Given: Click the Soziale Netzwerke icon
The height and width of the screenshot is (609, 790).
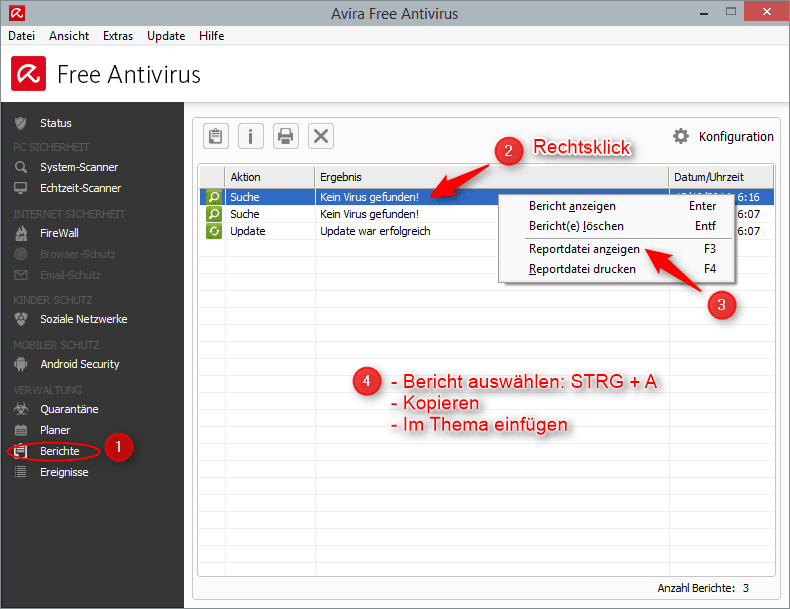Looking at the screenshot, I should 21,319.
